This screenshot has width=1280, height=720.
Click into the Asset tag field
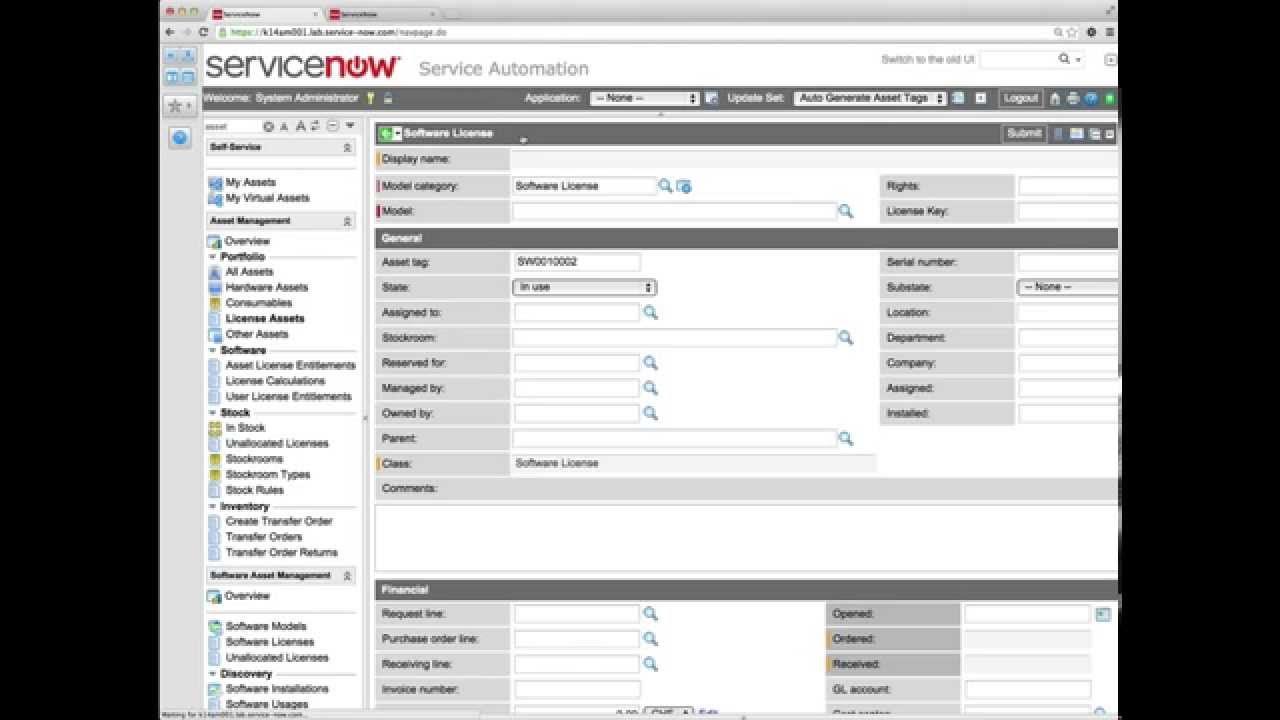point(577,262)
